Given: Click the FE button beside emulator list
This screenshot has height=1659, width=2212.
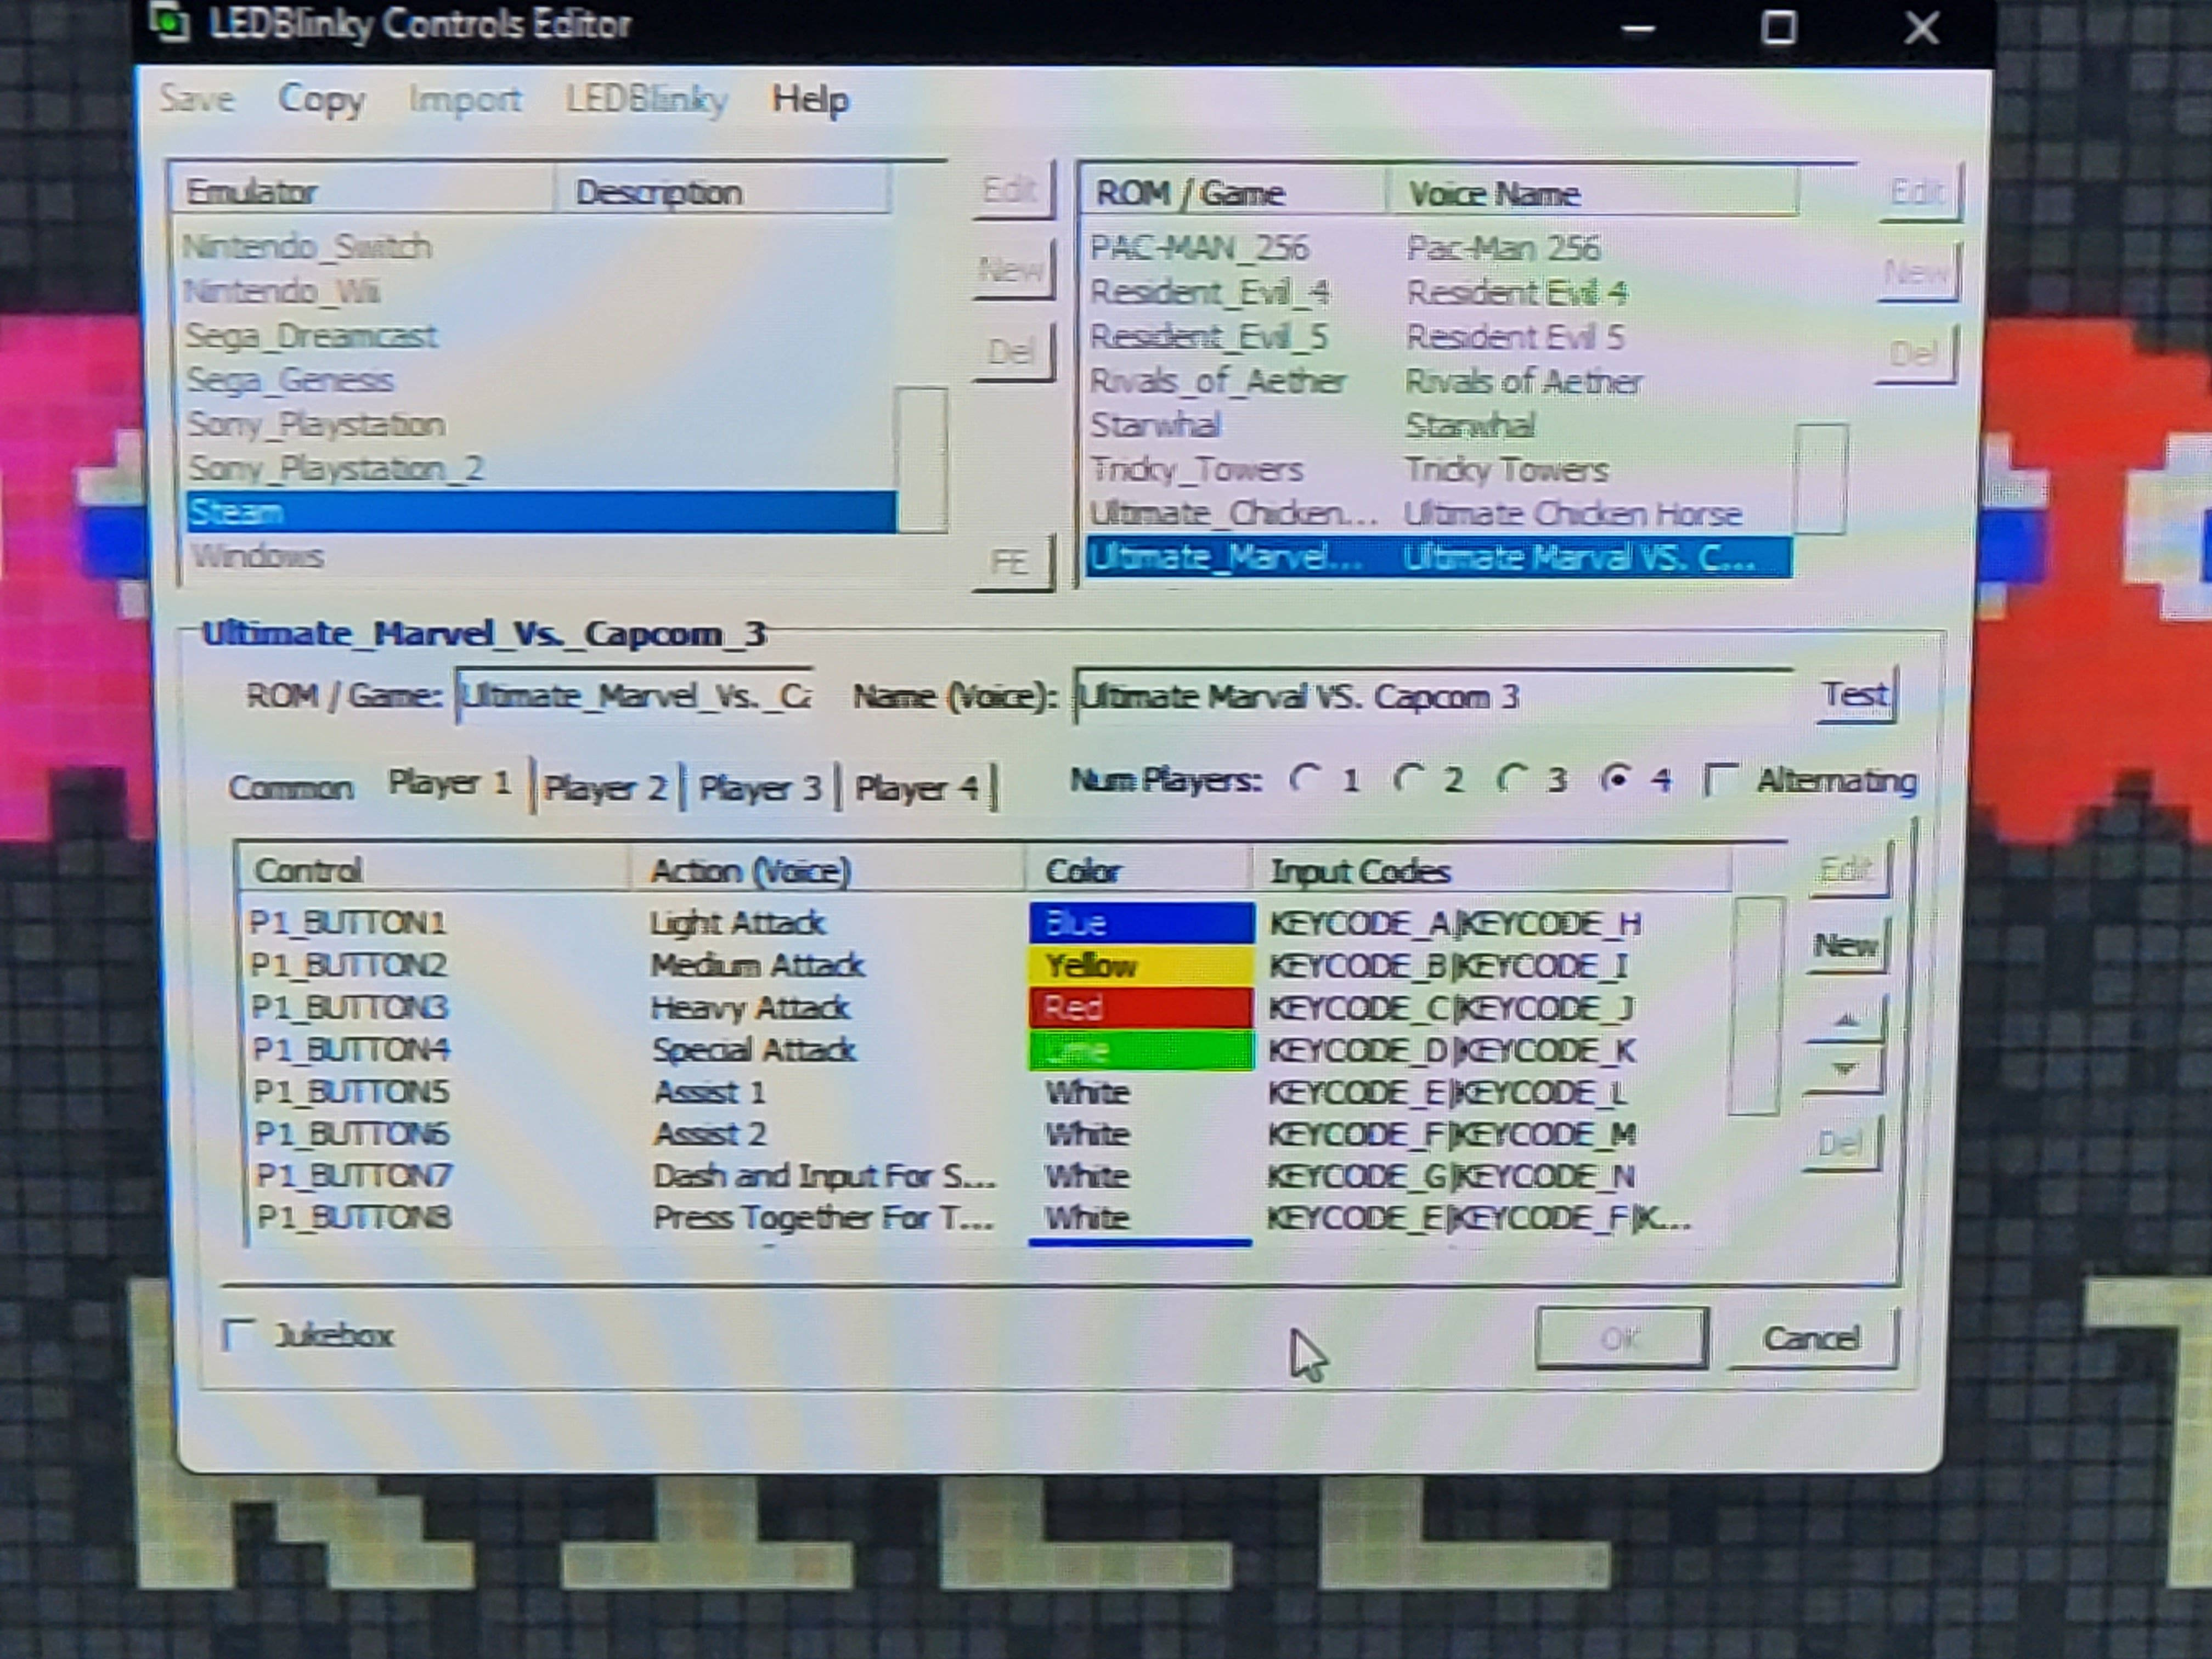Looking at the screenshot, I should (1012, 562).
